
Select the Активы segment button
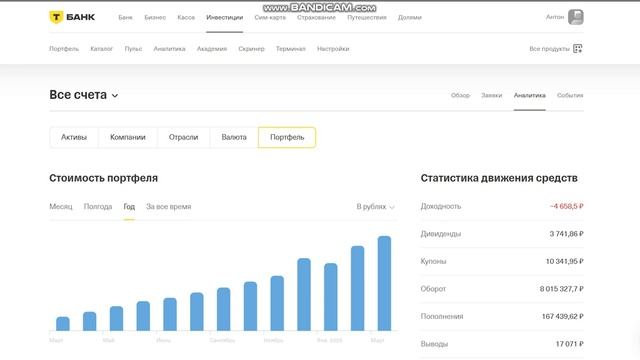click(74, 137)
